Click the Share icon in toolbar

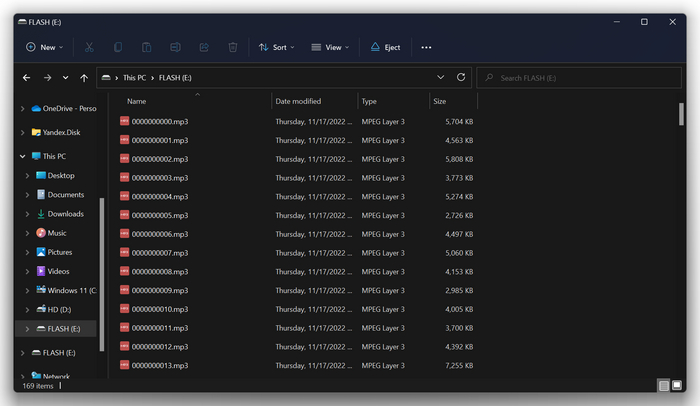[x=204, y=47]
